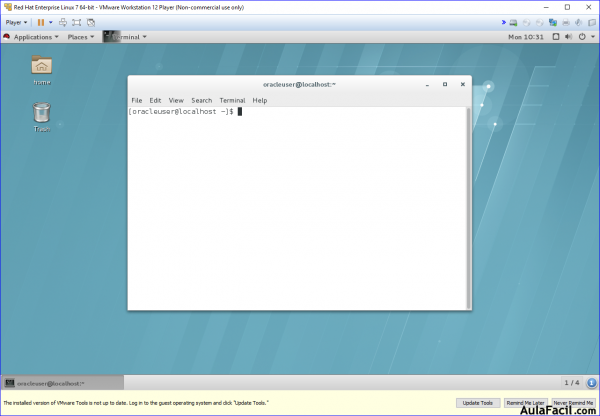Image resolution: width=600 pixels, height=416 pixels.
Task: Click the volume speaker icon in top bar
Action: 569,37
